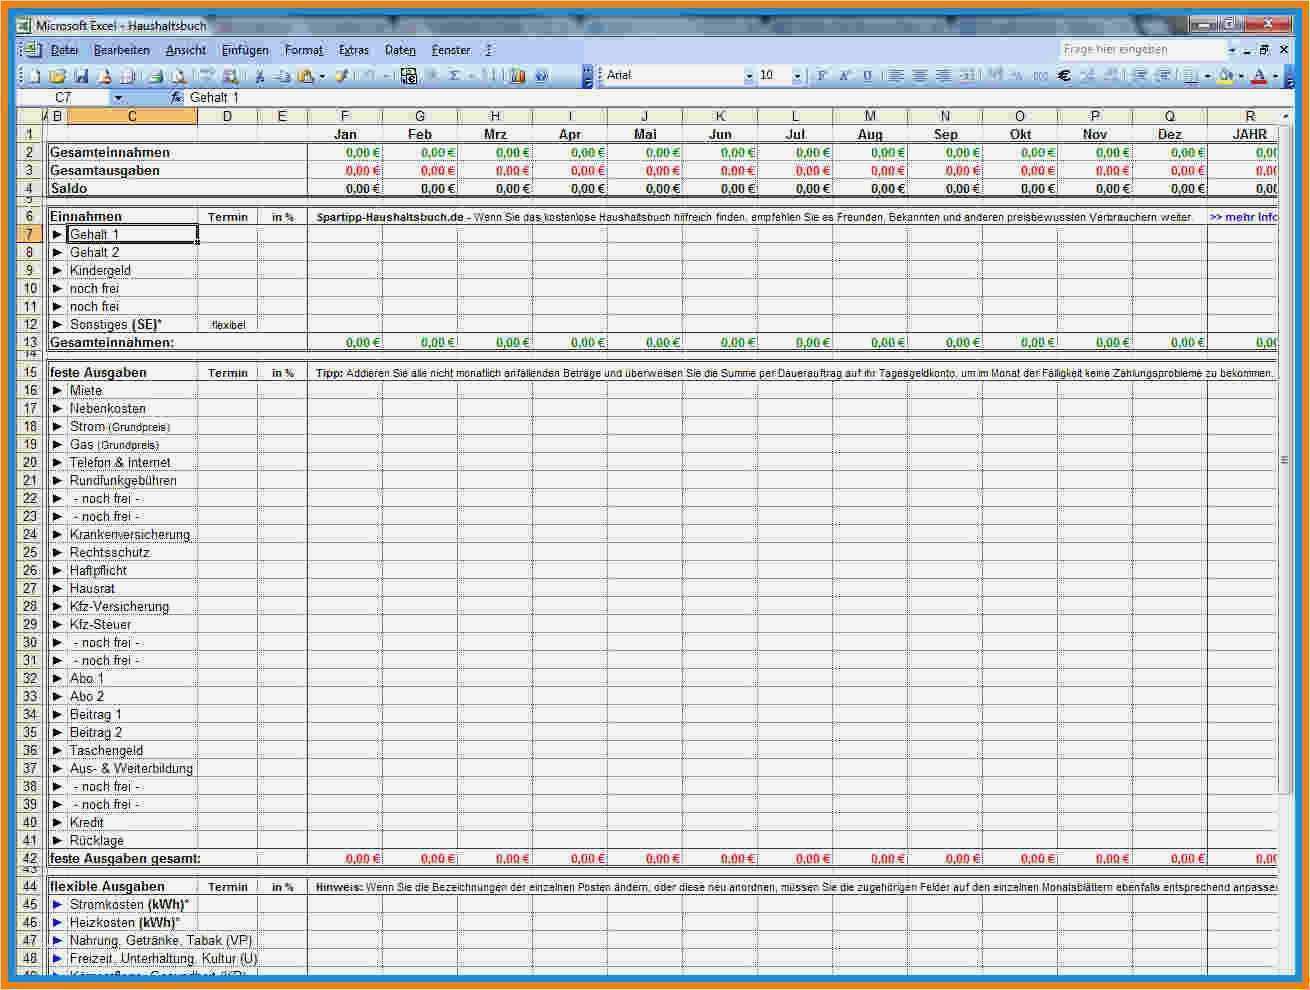Open the Datei menu
The height and width of the screenshot is (990, 1310).
(x=64, y=50)
